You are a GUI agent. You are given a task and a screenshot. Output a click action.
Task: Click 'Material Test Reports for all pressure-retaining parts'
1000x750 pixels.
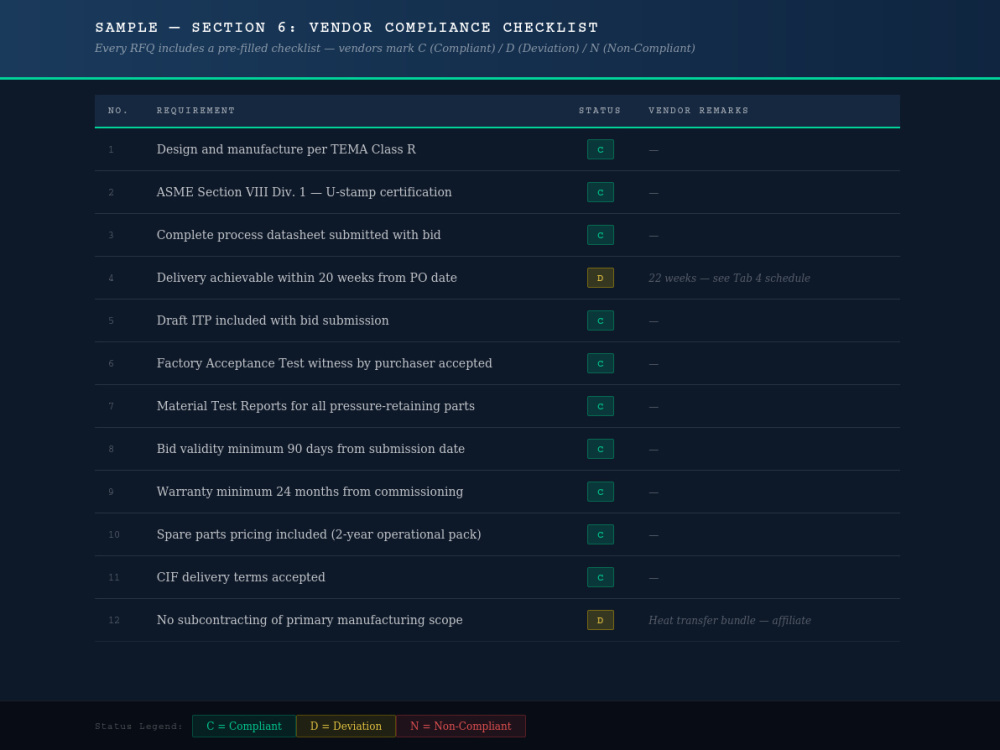point(316,406)
